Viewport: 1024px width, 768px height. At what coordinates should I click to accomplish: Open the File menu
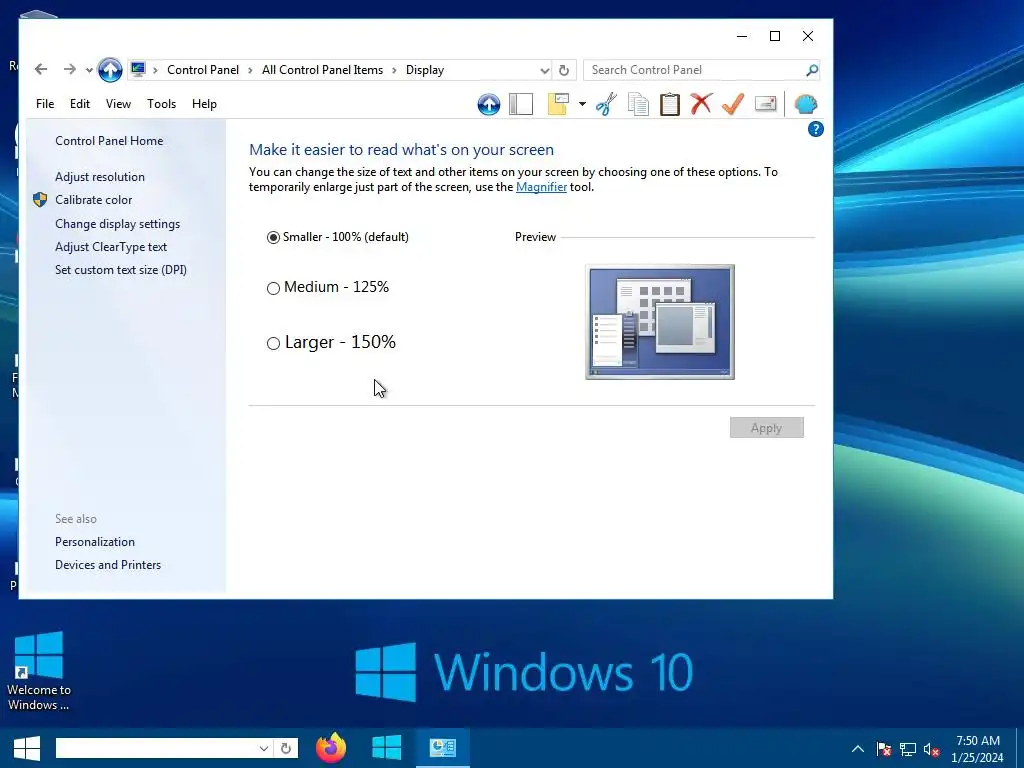click(45, 104)
